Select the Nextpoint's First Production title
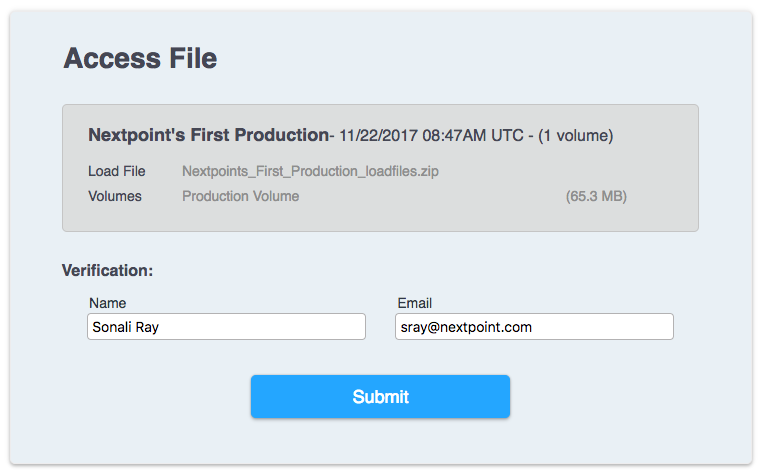The width and height of the screenshot is (764, 473). 208,135
